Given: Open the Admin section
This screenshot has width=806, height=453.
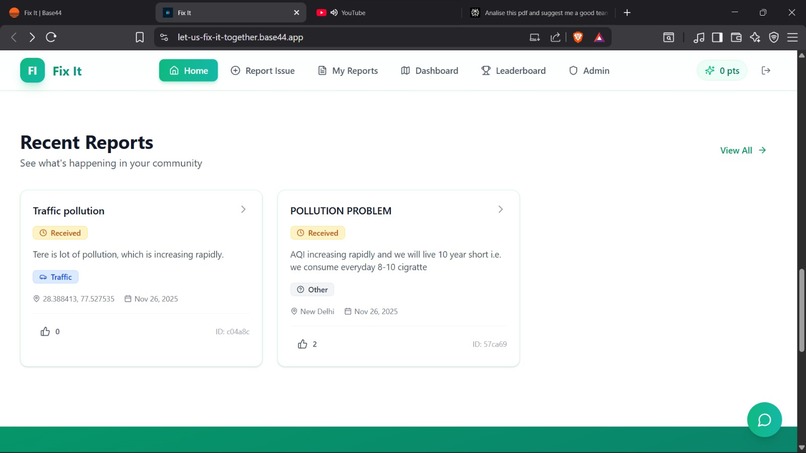Looking at the screenshot, I should point(589,70).
